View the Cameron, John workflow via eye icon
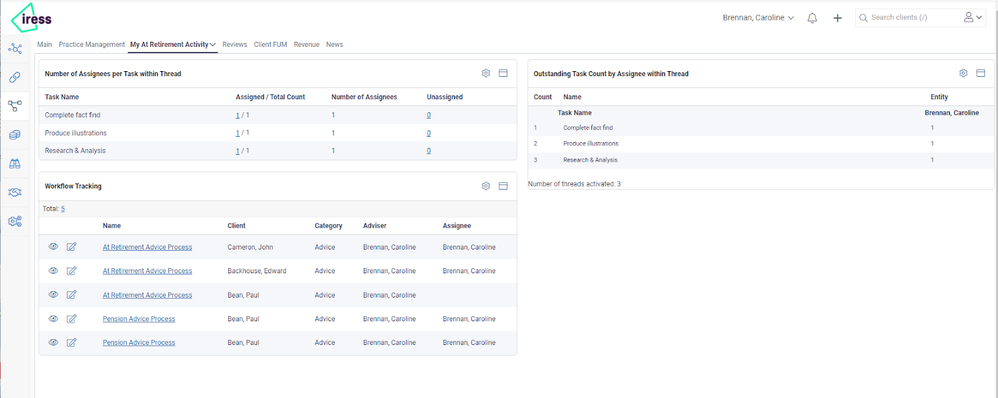This screenshot has width=998, height=398. point(53,246)
